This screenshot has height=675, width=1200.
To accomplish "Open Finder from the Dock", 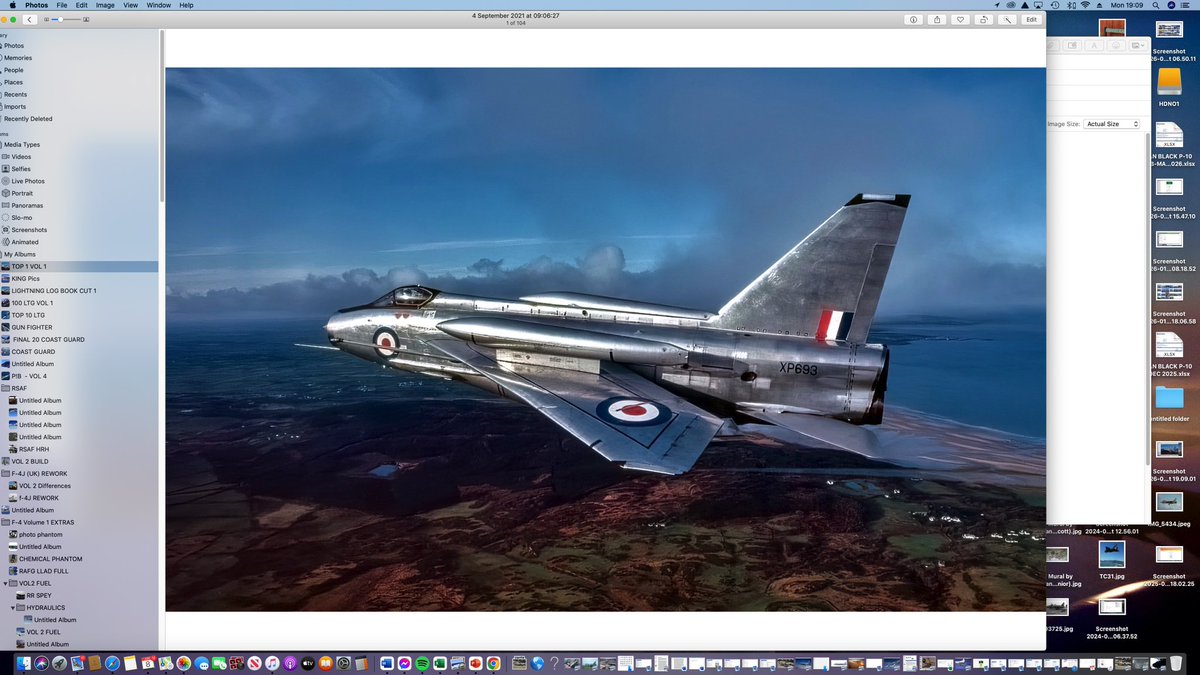I will pyautogui.click(x=25, y=663).
